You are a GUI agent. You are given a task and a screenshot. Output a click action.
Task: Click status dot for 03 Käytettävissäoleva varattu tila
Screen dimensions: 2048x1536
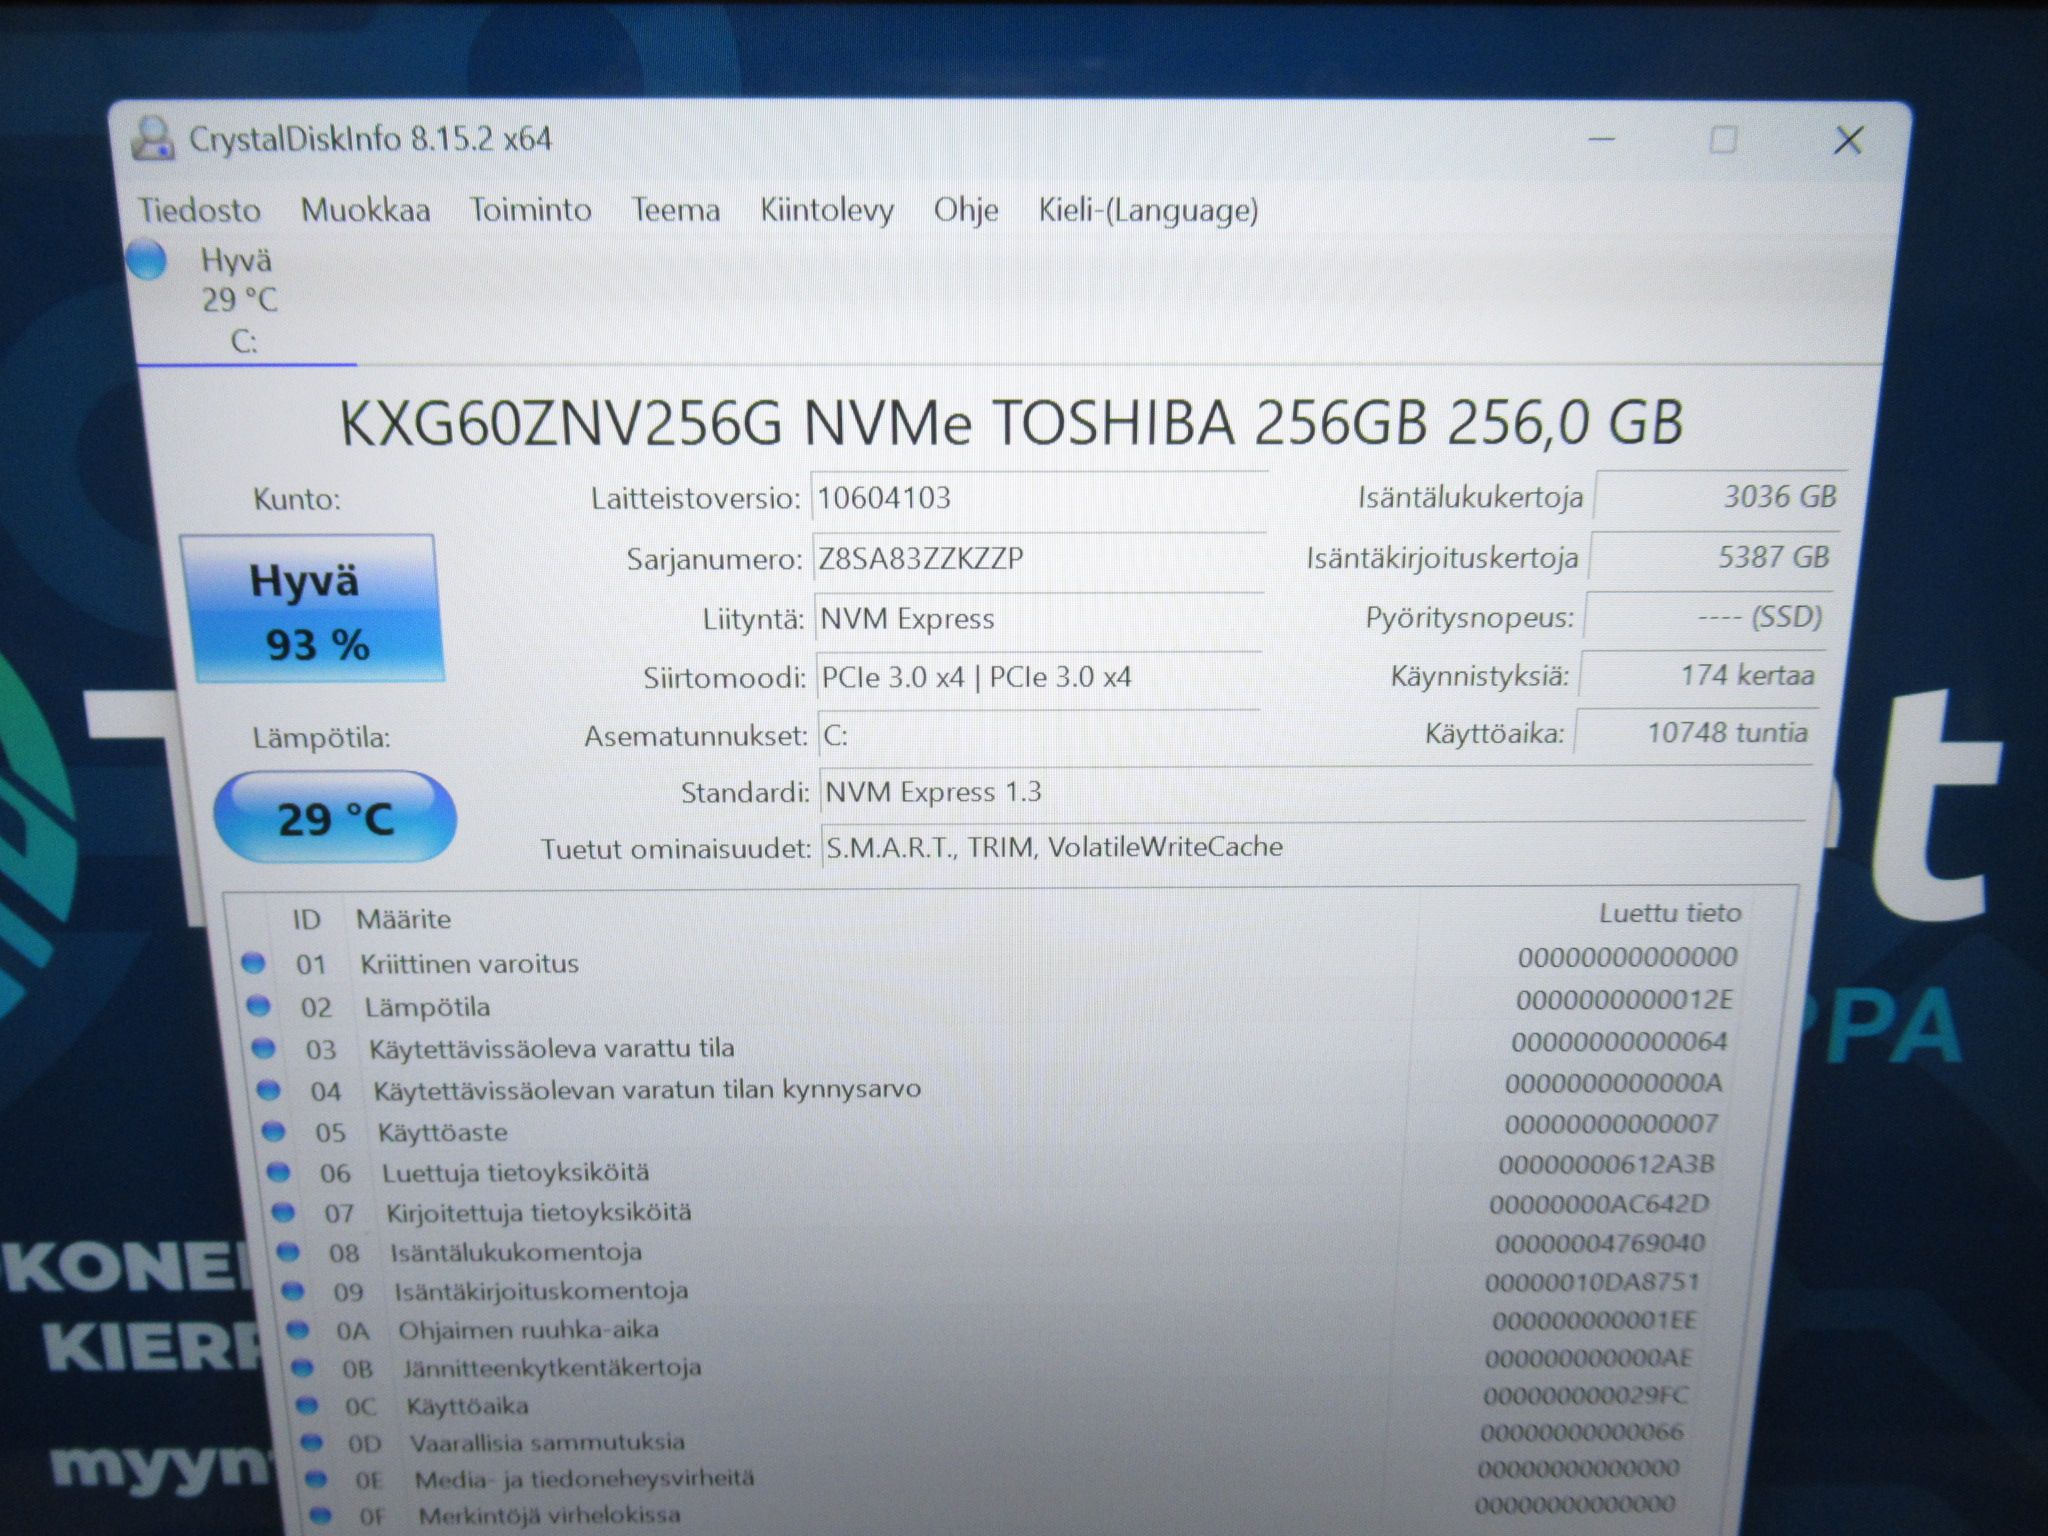pos(263,1048)
